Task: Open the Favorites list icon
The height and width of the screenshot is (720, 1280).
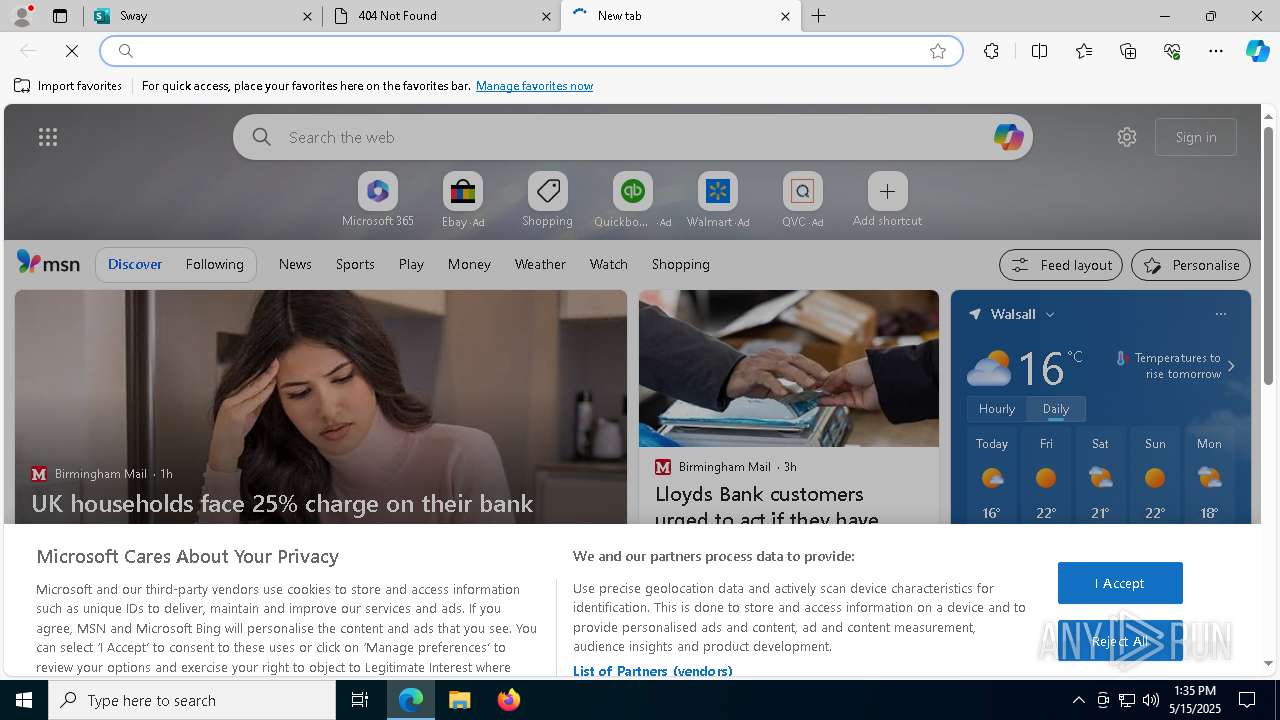Action: coord(1084,51)
